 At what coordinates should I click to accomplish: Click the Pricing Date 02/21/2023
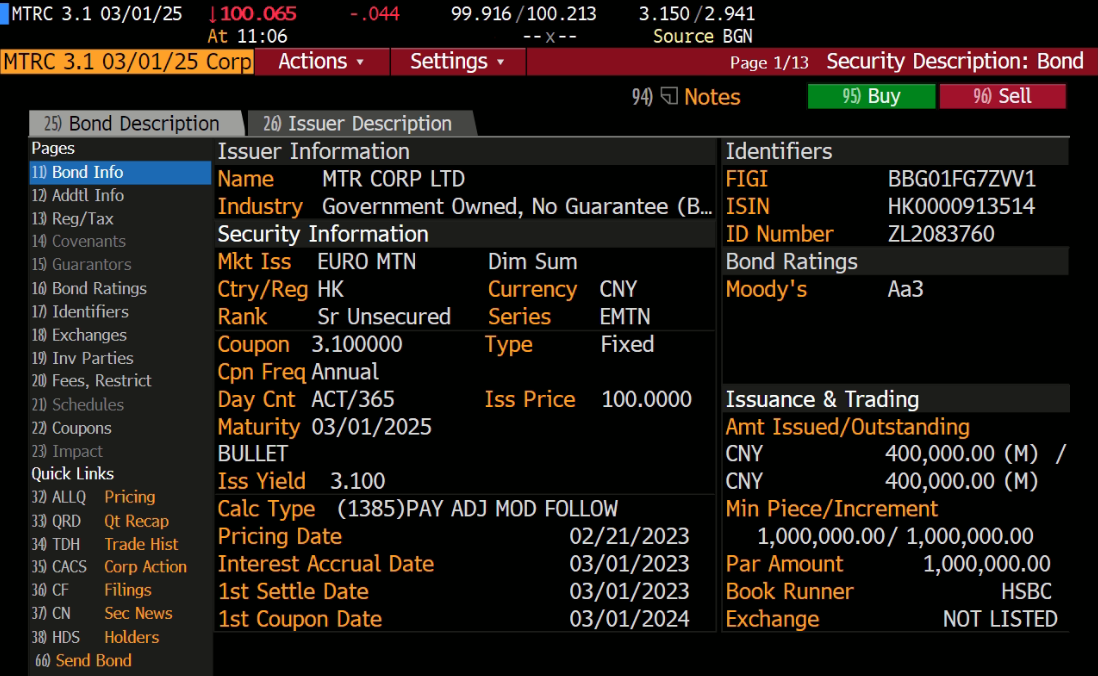click(x=629, y=537)
